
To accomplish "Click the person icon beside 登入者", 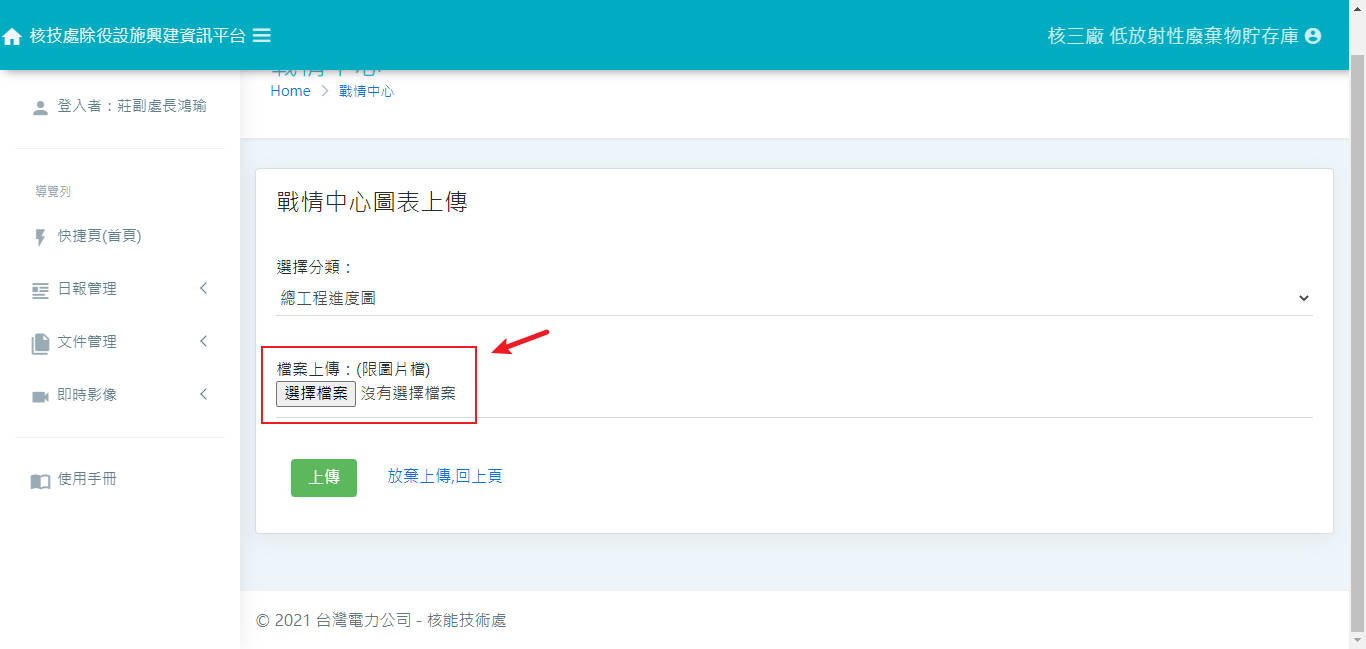I will click(40, 107).
